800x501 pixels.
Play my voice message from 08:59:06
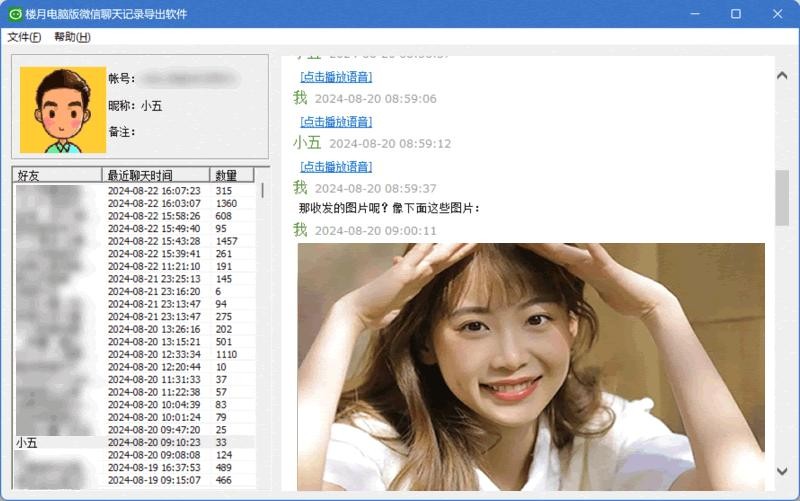[336, 122]
